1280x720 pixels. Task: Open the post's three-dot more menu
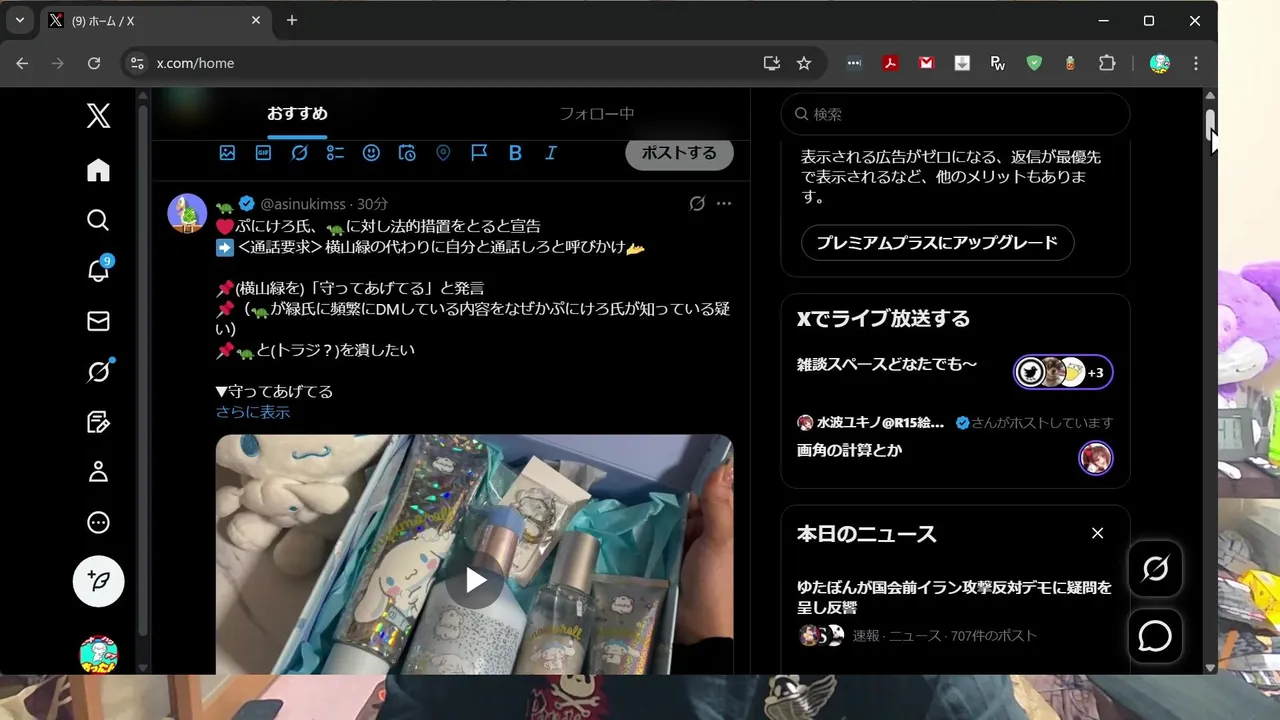(724, 204)
